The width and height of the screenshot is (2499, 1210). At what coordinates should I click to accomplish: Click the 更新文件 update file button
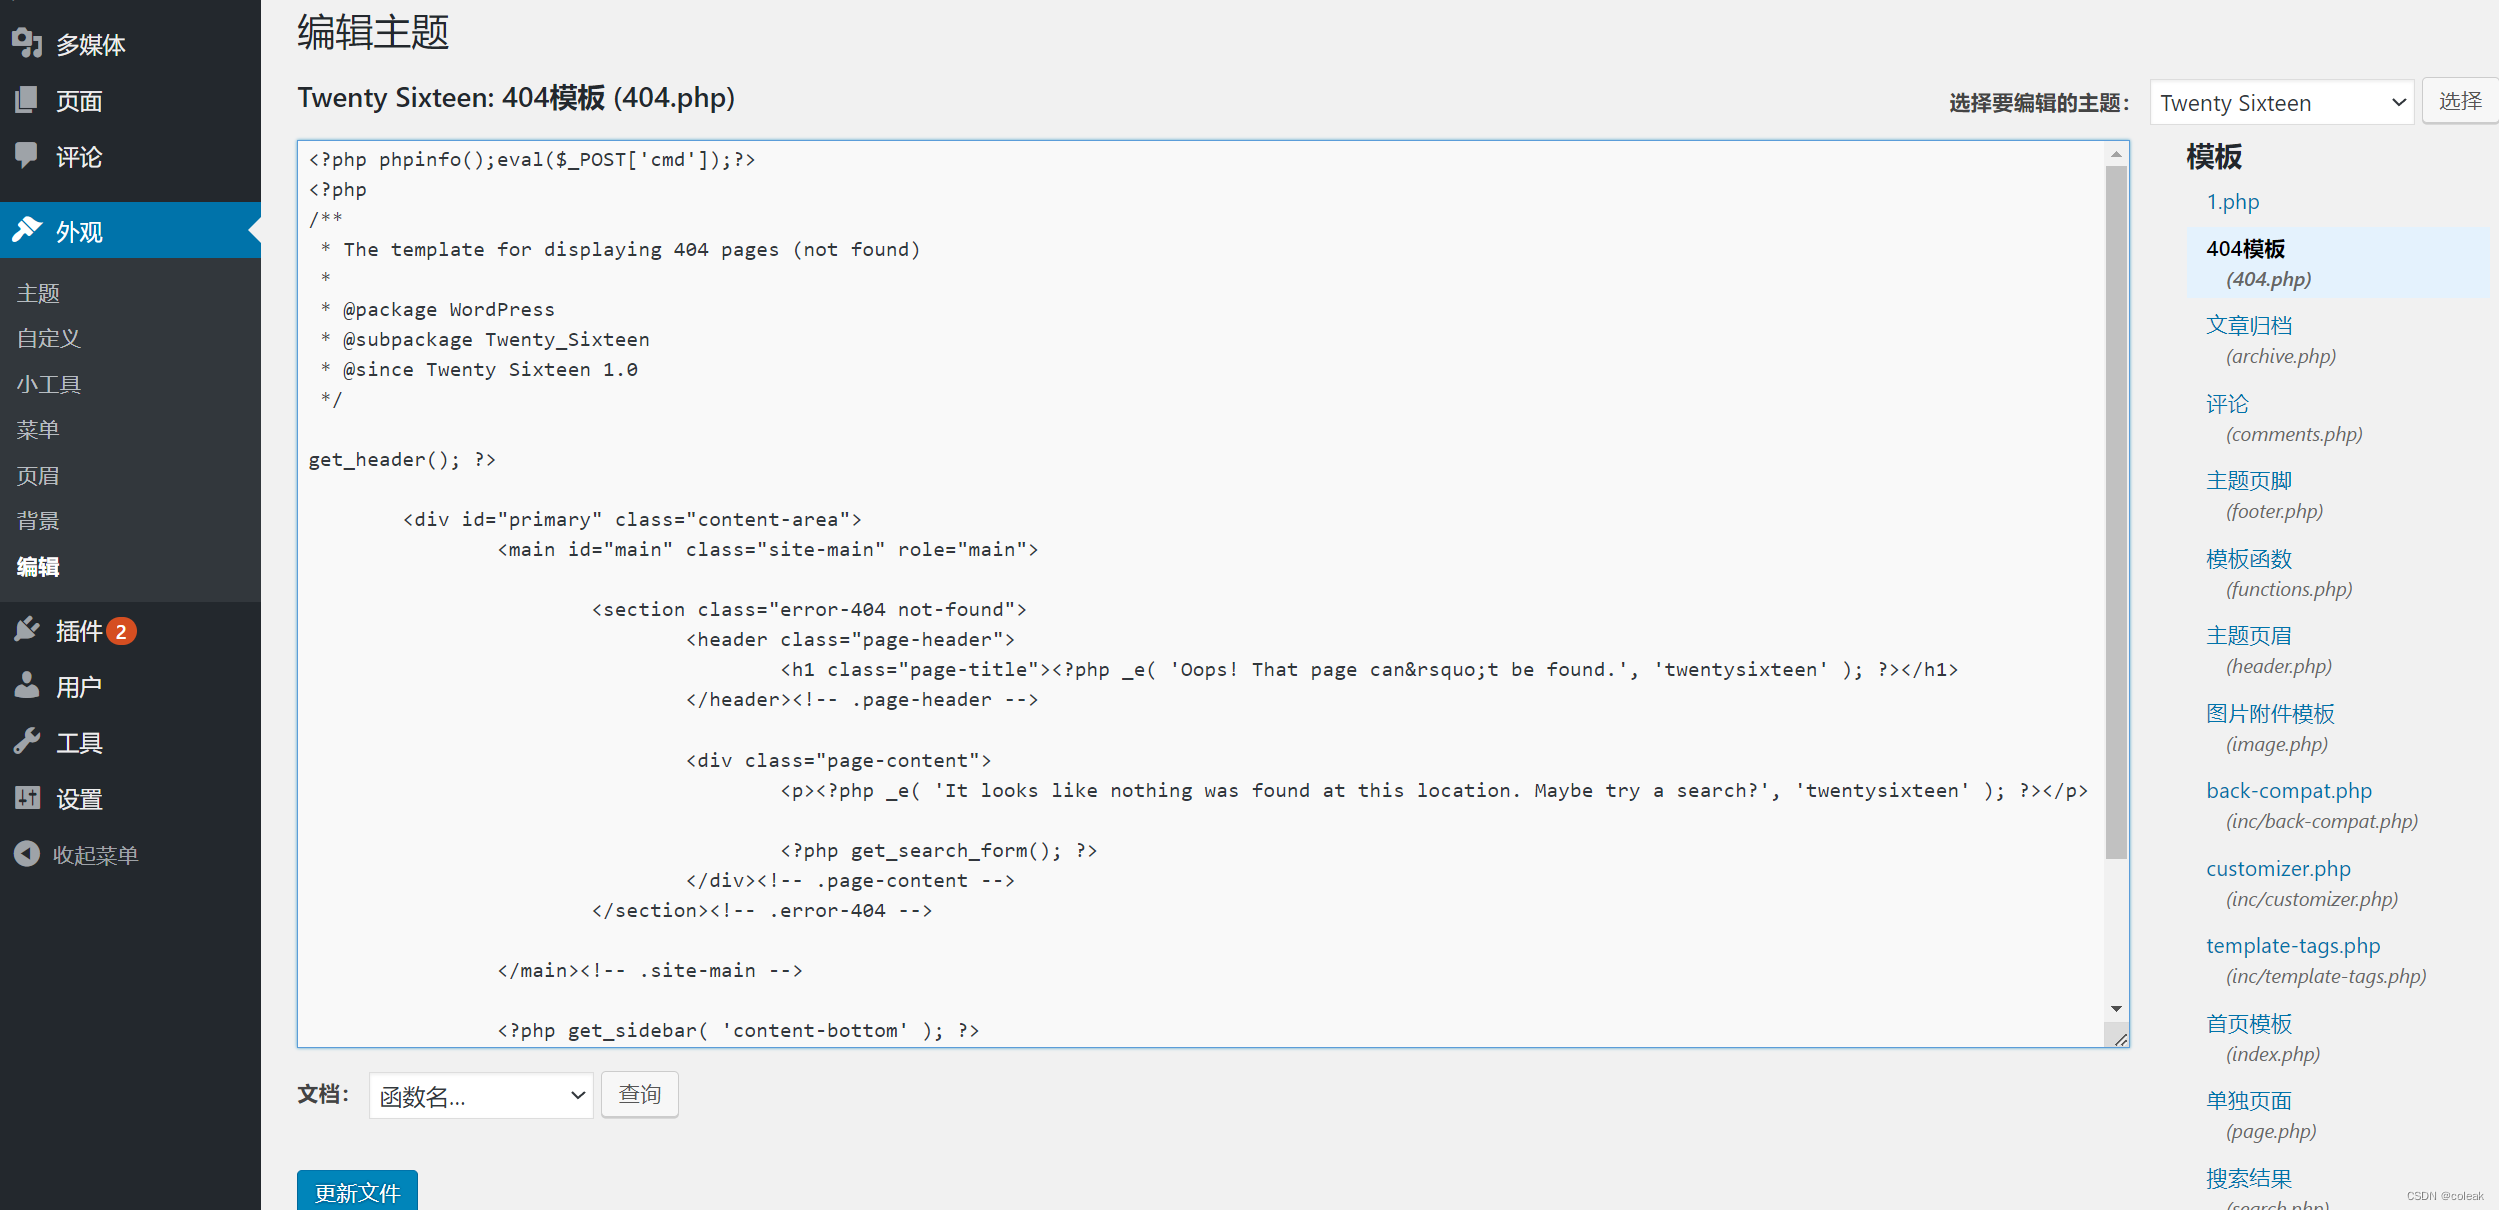coord(356,1192)
